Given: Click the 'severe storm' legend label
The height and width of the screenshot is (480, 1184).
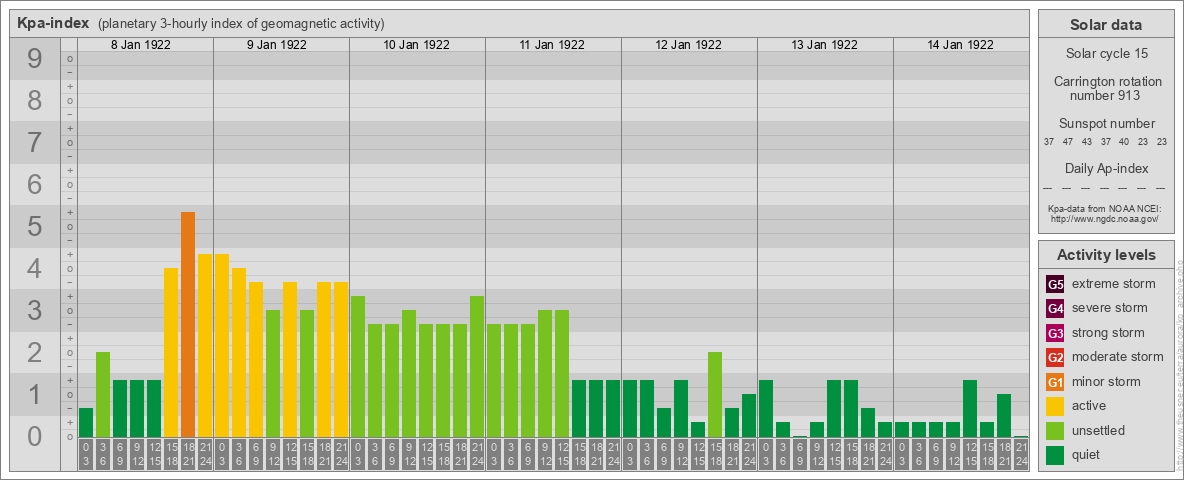Looking at the screenshot, I should [x=1110, y=308].
